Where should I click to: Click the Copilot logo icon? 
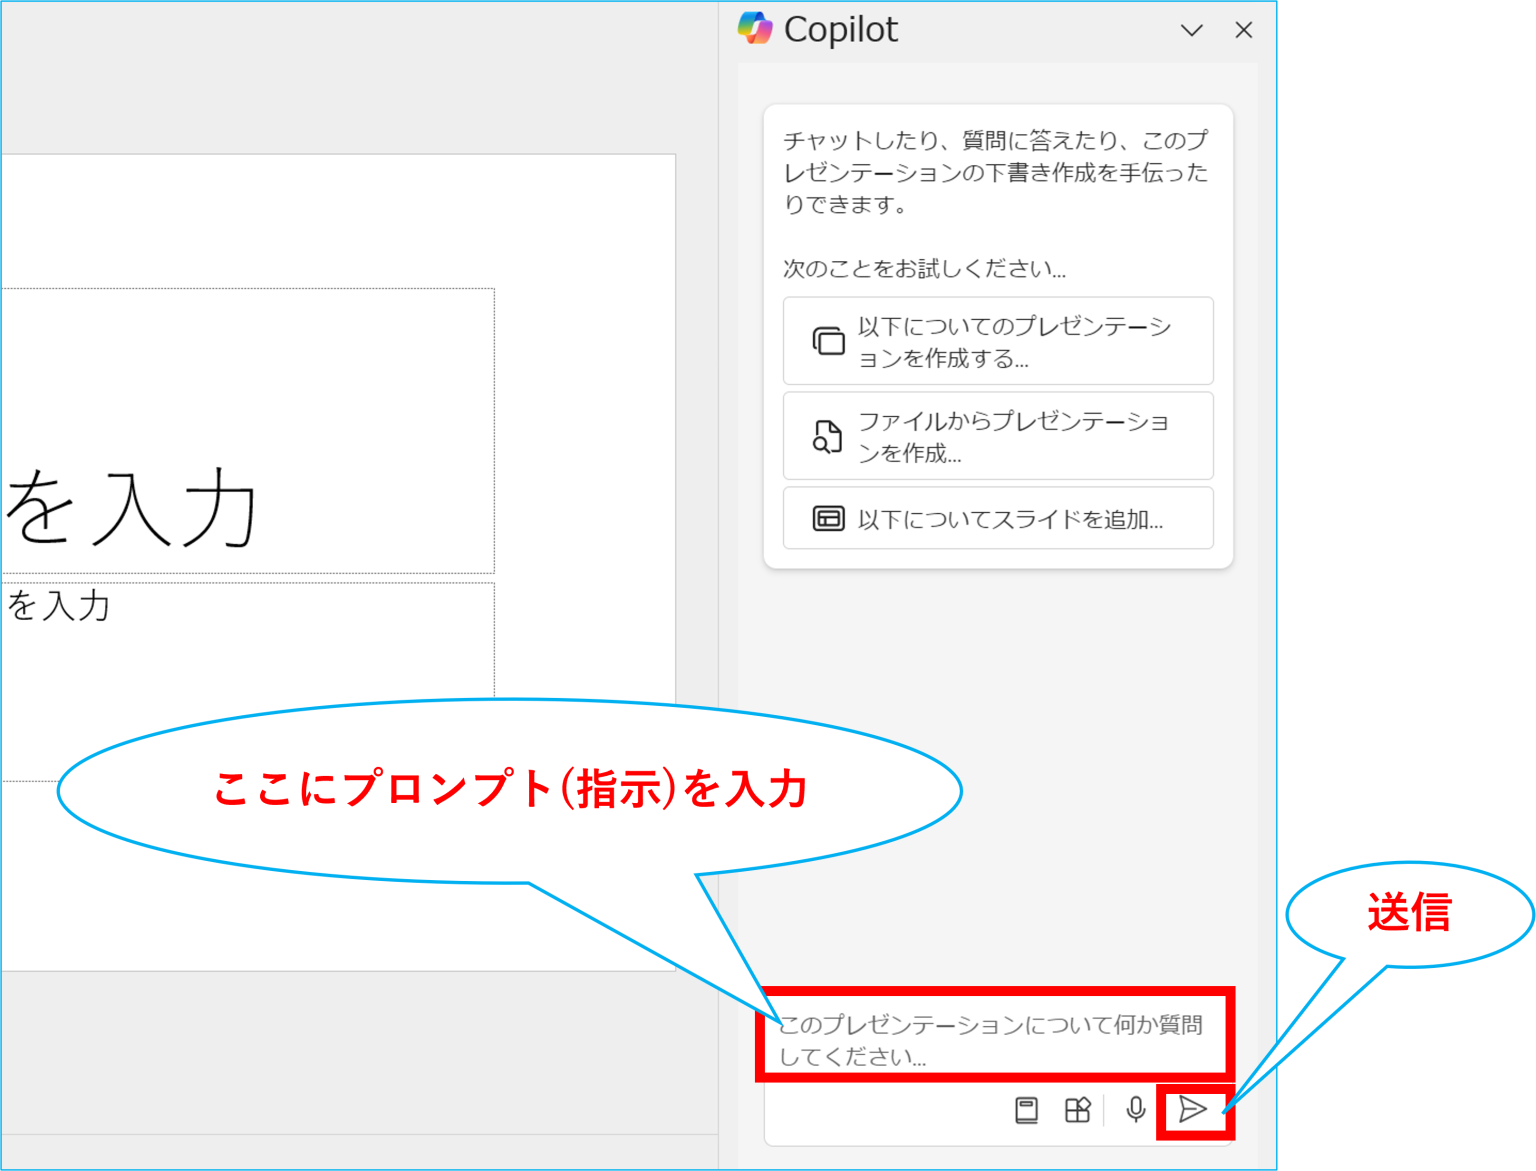pyautogui.click(x=756, y=30)
